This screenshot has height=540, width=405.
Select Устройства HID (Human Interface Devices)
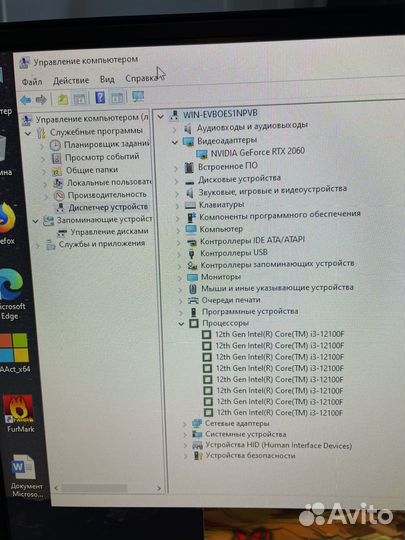278,446
